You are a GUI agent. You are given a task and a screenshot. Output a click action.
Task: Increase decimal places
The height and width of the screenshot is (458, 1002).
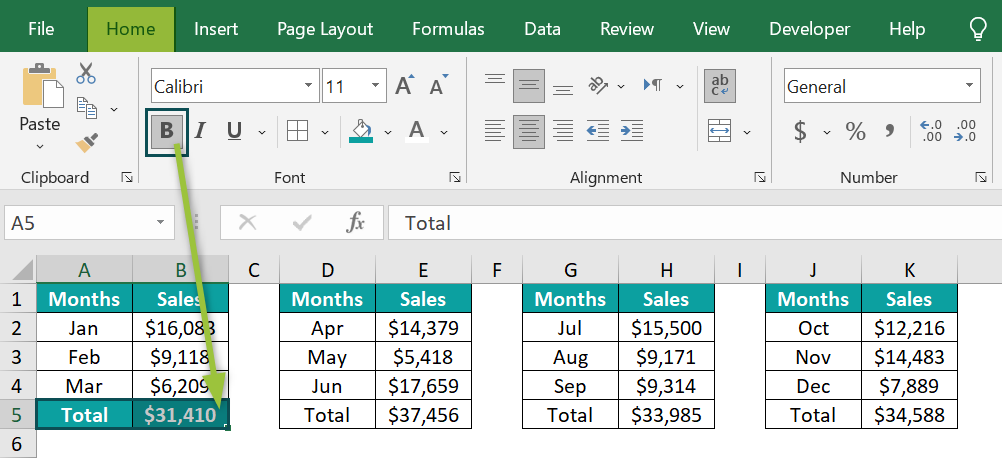[930, 131]
